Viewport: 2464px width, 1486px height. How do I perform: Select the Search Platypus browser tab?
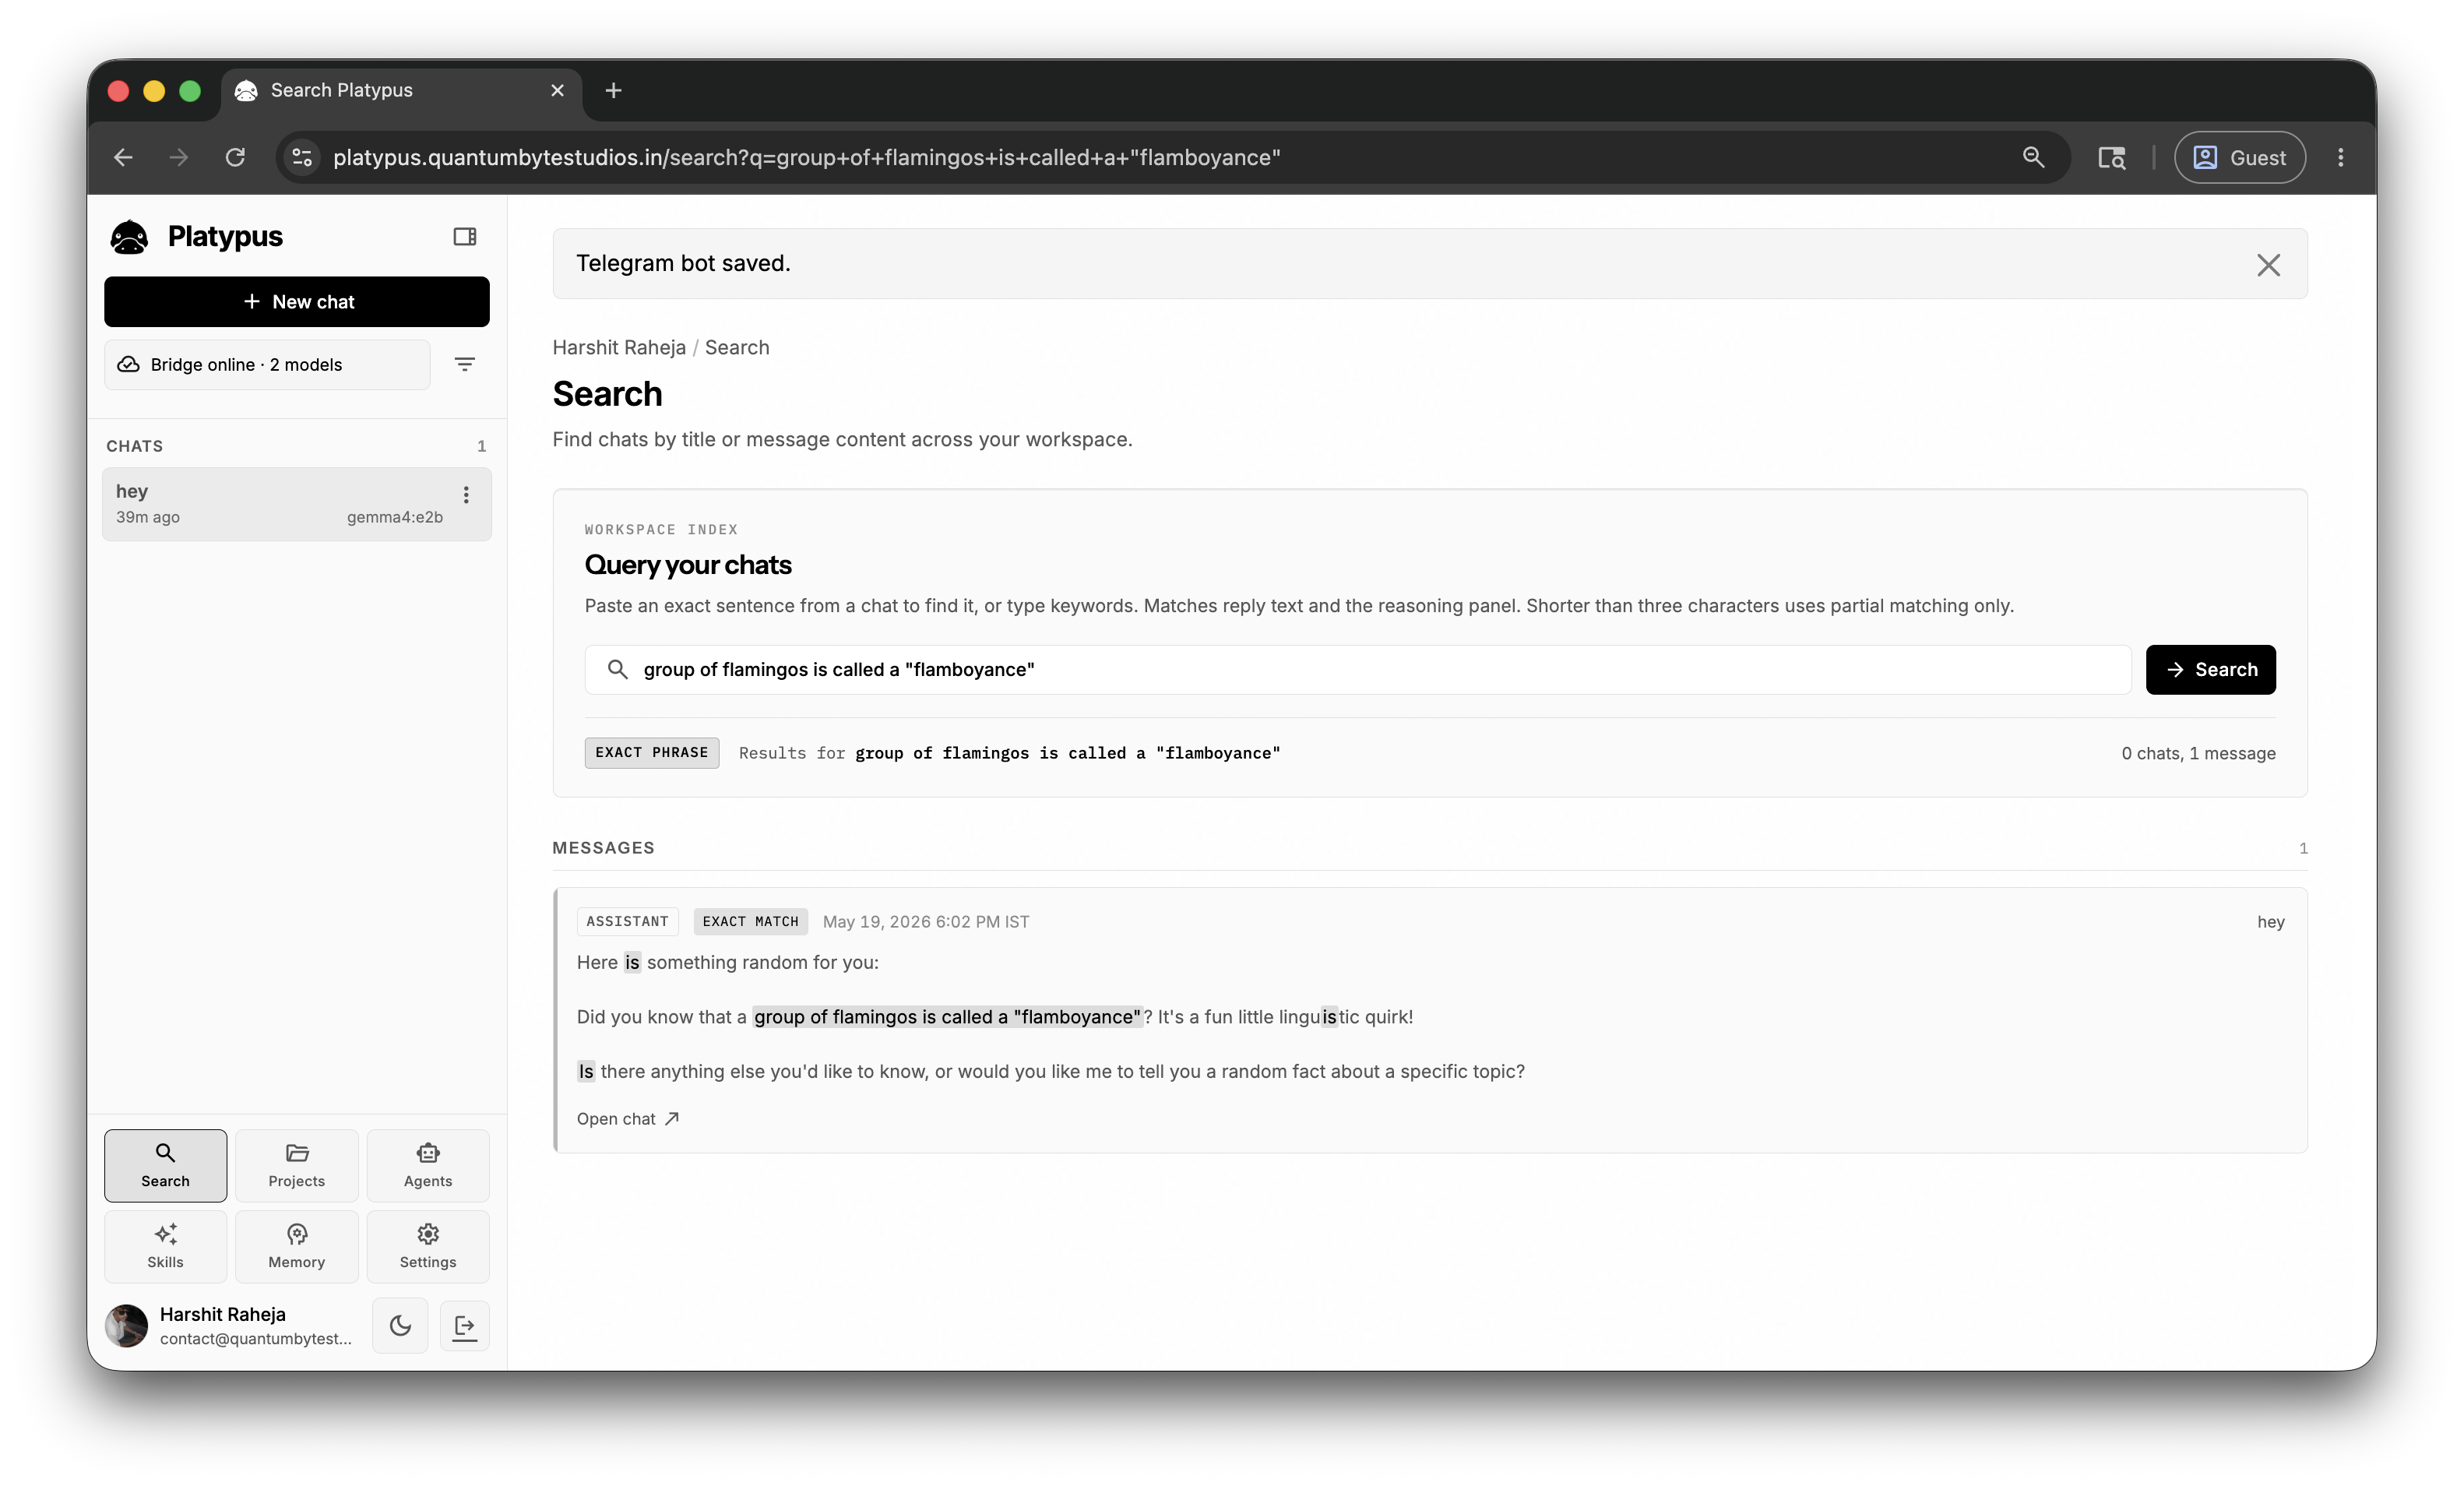pos(400,90)
